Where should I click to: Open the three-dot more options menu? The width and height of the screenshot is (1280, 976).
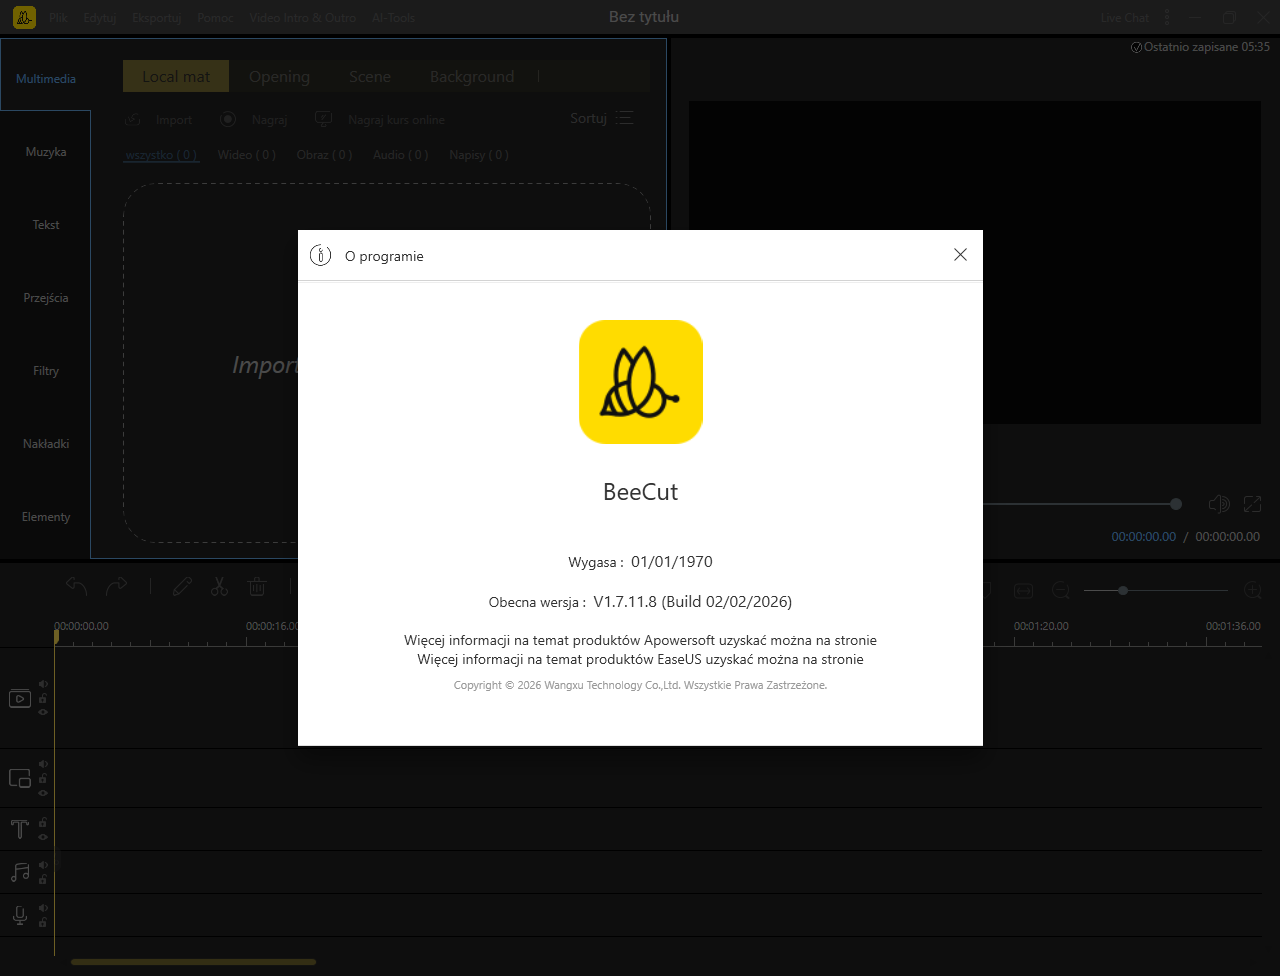[1167, 18]
